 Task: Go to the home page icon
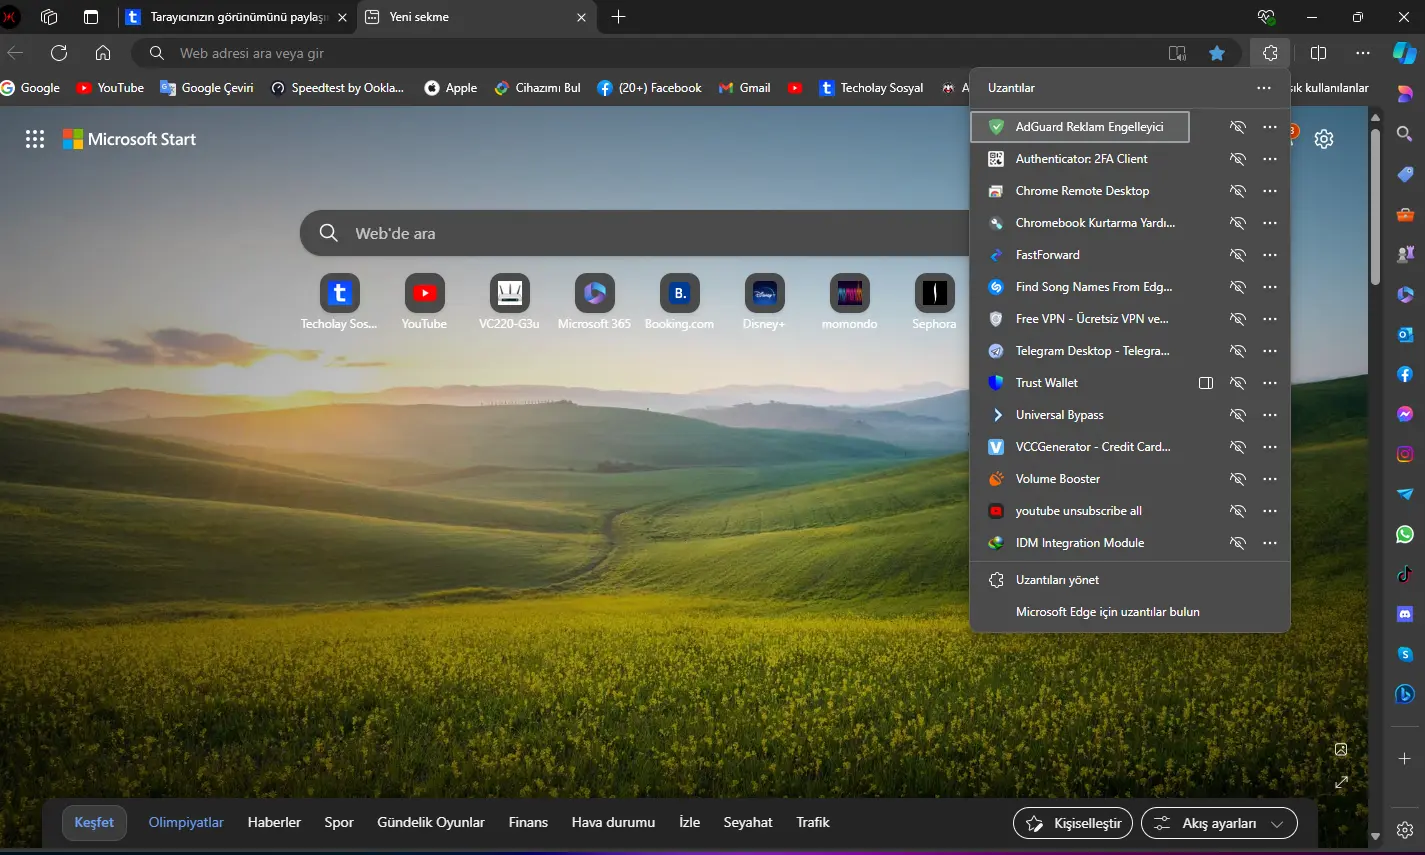click(103, 53)
